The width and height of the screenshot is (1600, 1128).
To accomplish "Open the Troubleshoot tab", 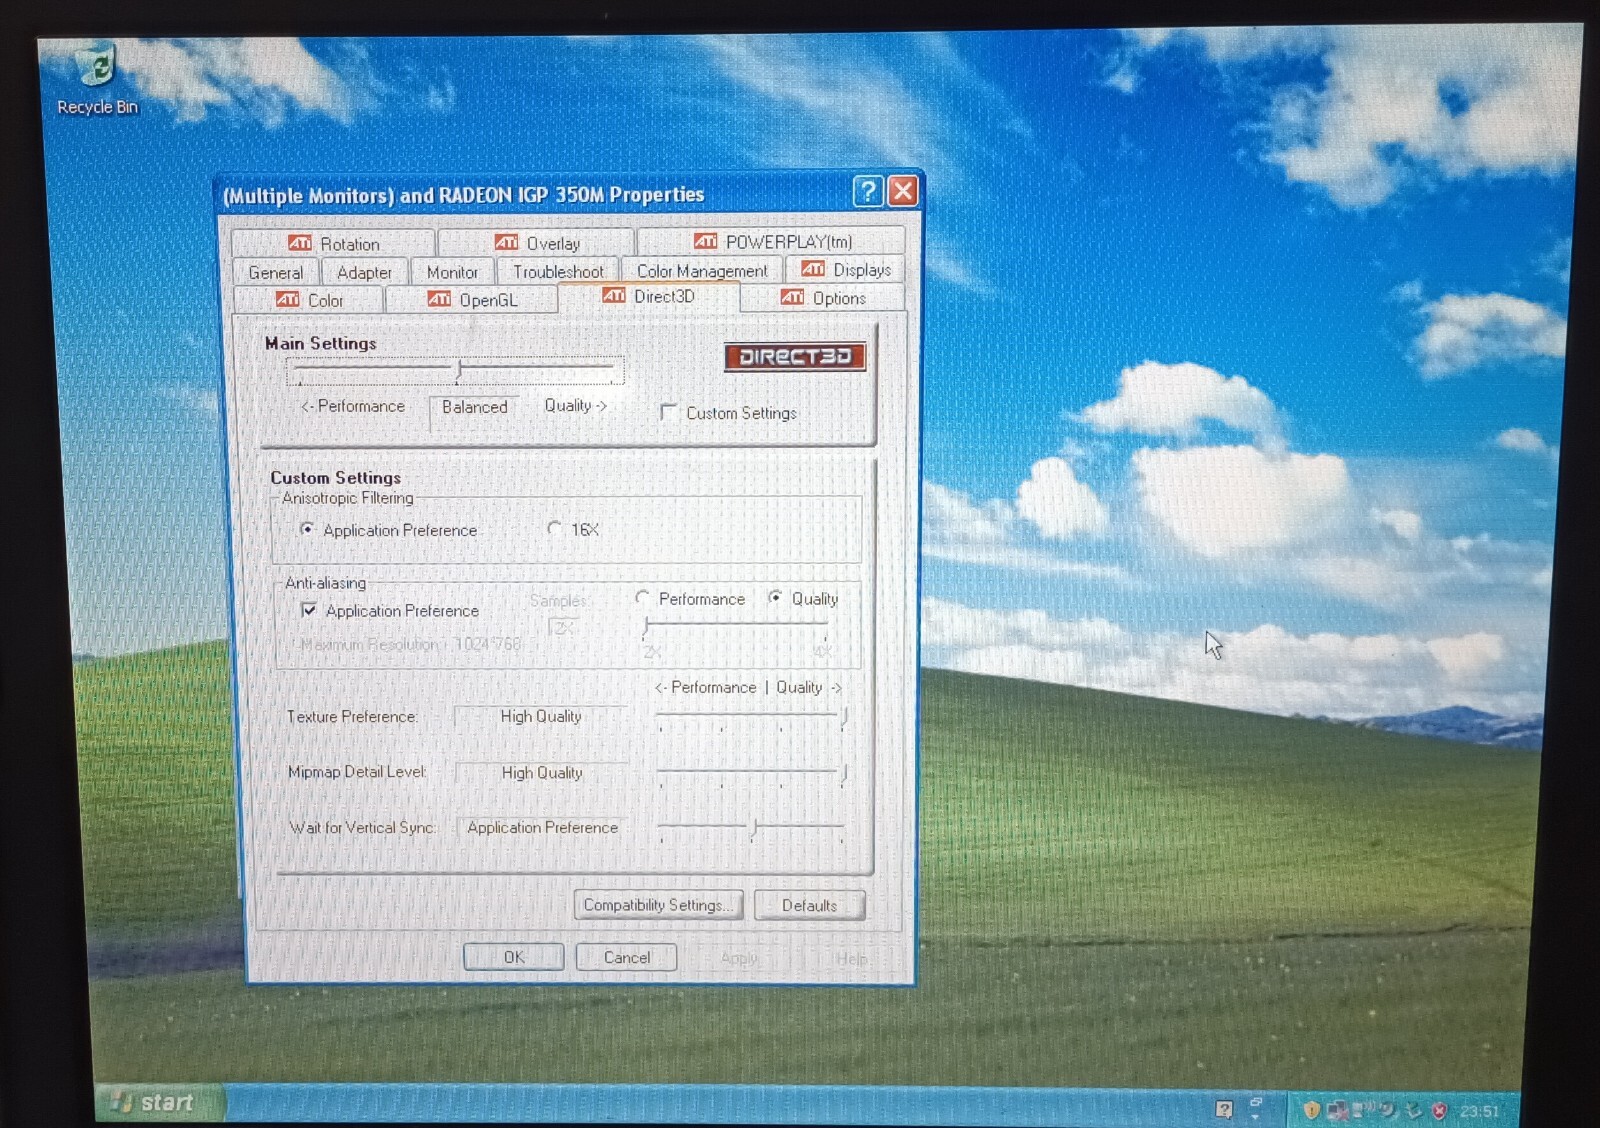I will (558, 271).
